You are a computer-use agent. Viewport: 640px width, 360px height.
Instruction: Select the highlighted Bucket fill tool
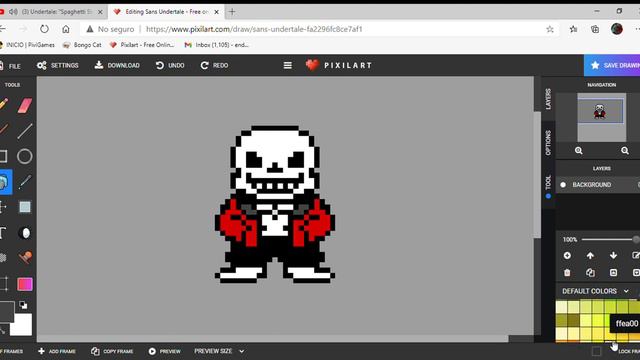[5, 182]
